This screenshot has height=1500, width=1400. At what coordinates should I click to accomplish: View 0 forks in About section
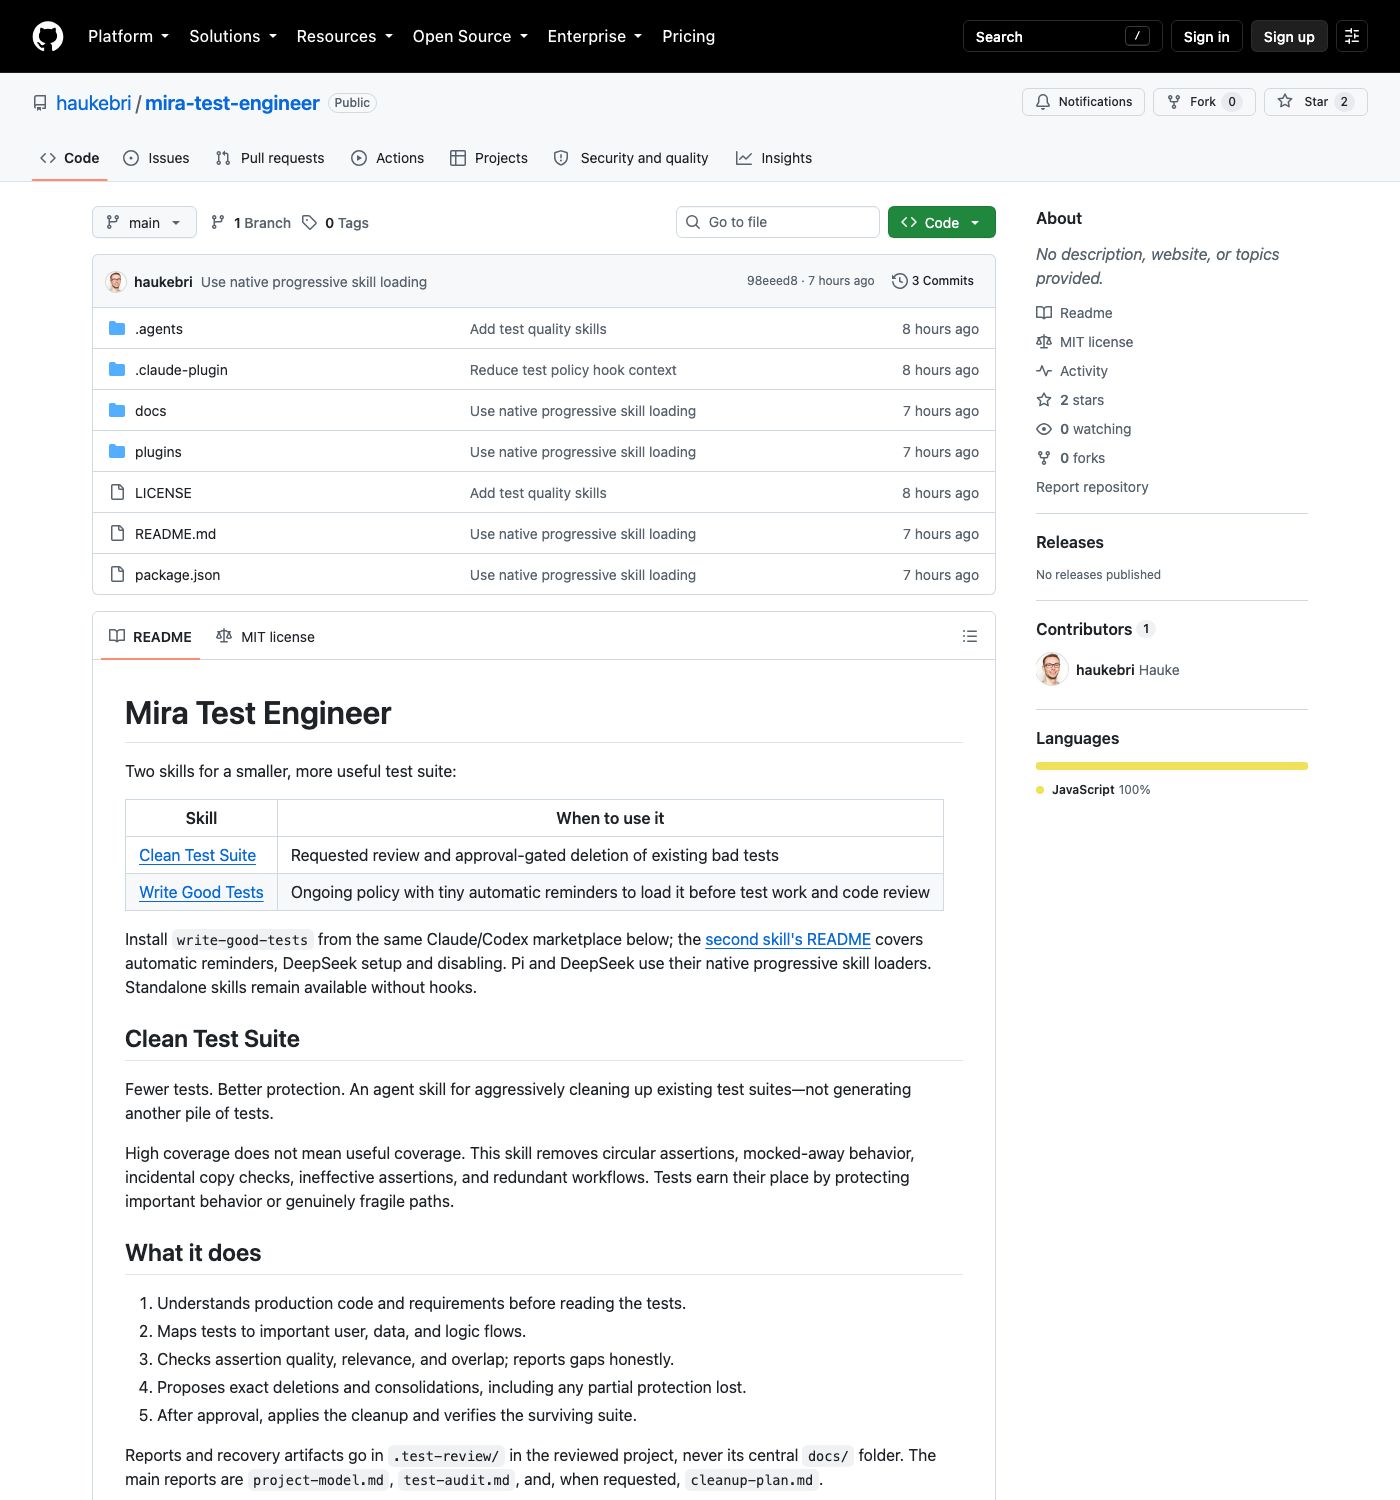[x=1071, y=458]
